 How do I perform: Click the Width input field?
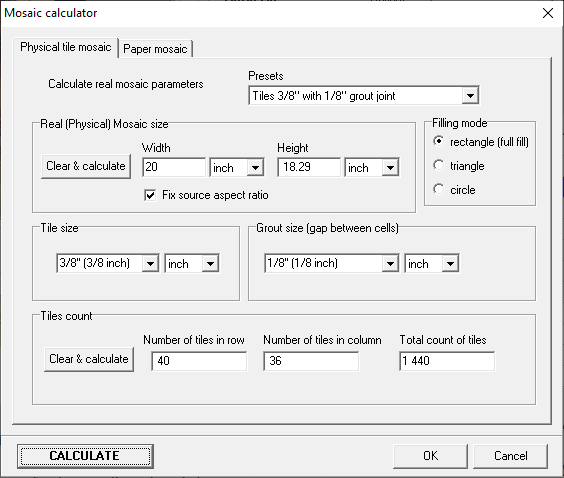pyautogui.click(x=174, y=167)
